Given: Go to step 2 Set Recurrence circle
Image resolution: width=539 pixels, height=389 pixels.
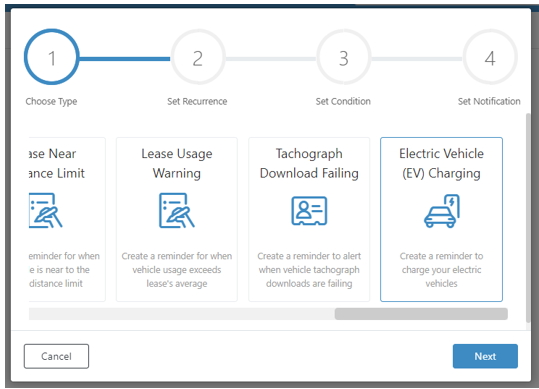Looking at the screenshot, I should coord(198,57).
